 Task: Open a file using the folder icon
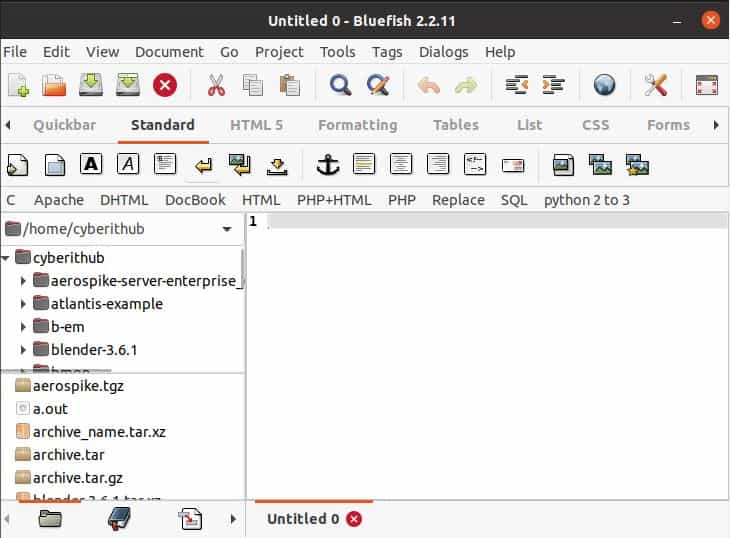click(54, 85)
